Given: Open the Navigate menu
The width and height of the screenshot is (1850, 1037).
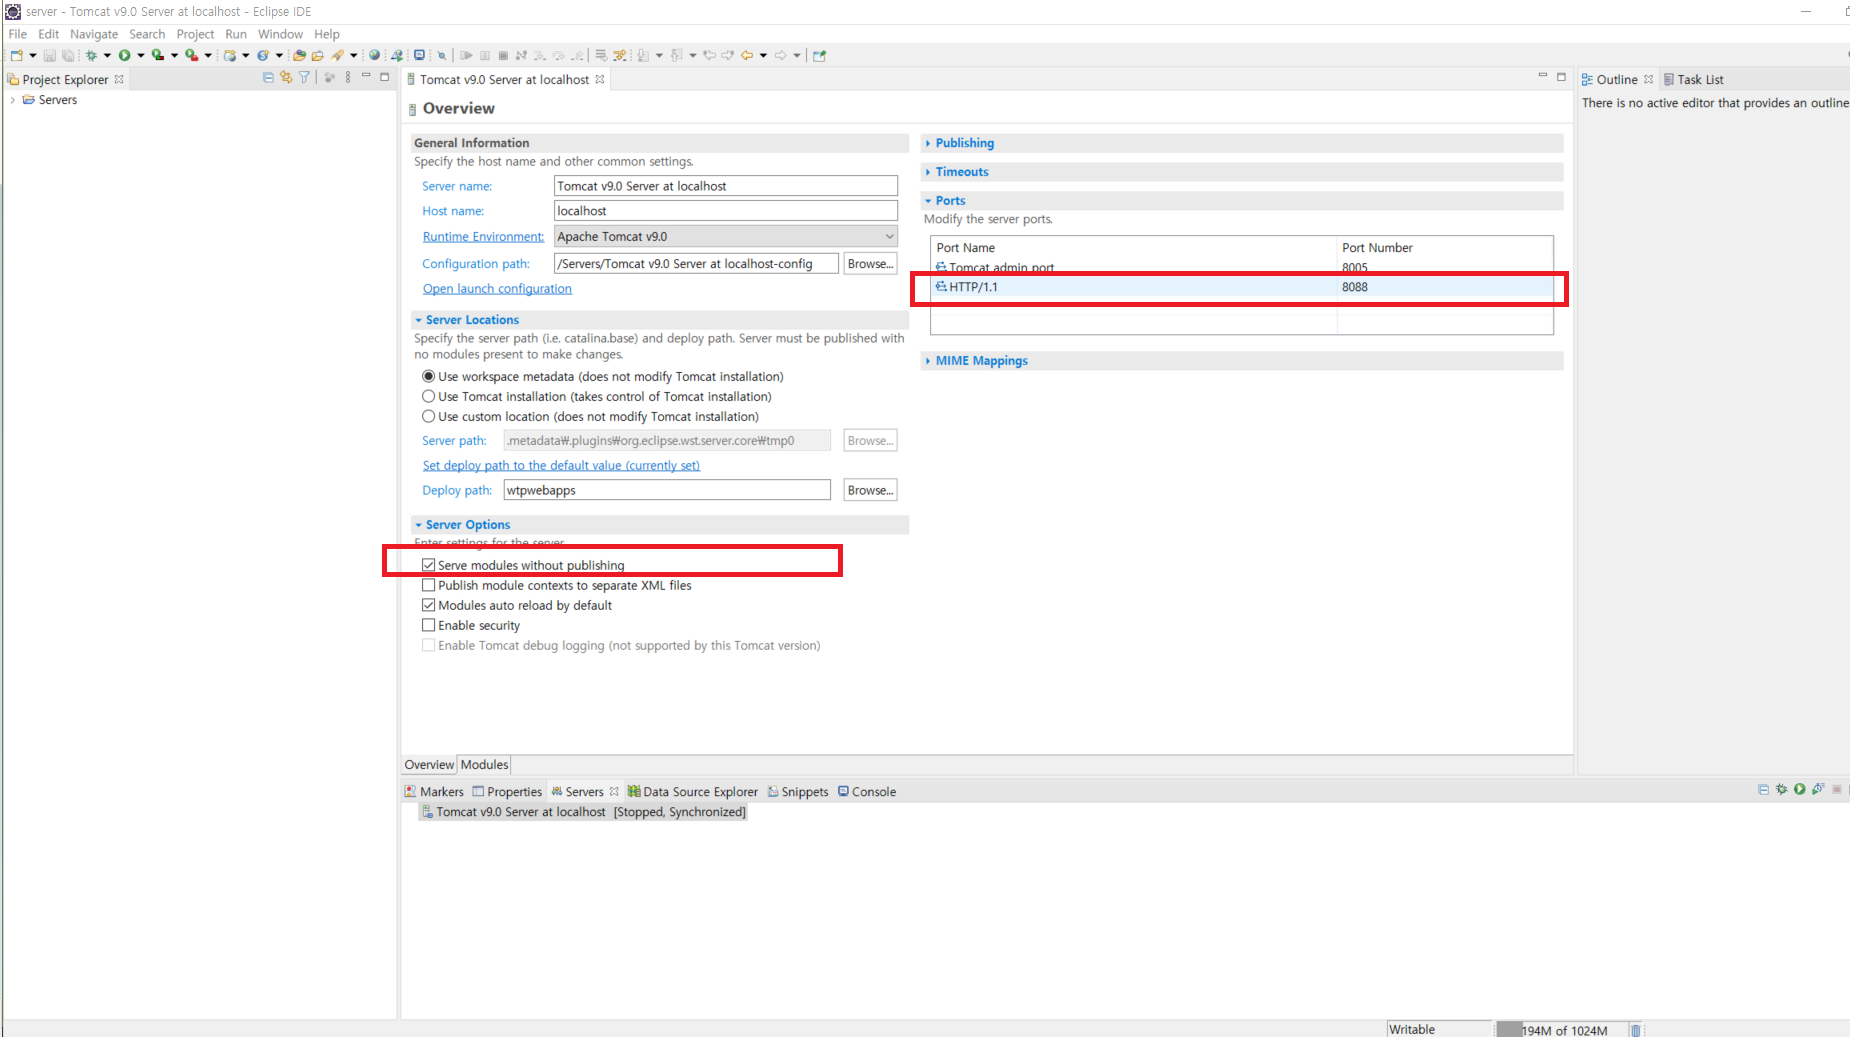Looking at the screenshot, I should click(94, 34).
